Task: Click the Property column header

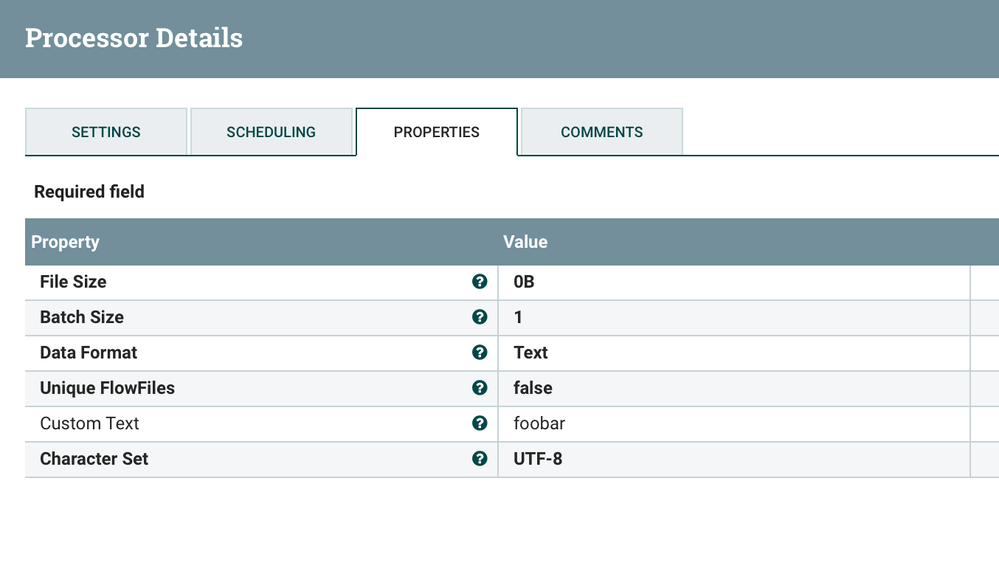Action: 65,242
